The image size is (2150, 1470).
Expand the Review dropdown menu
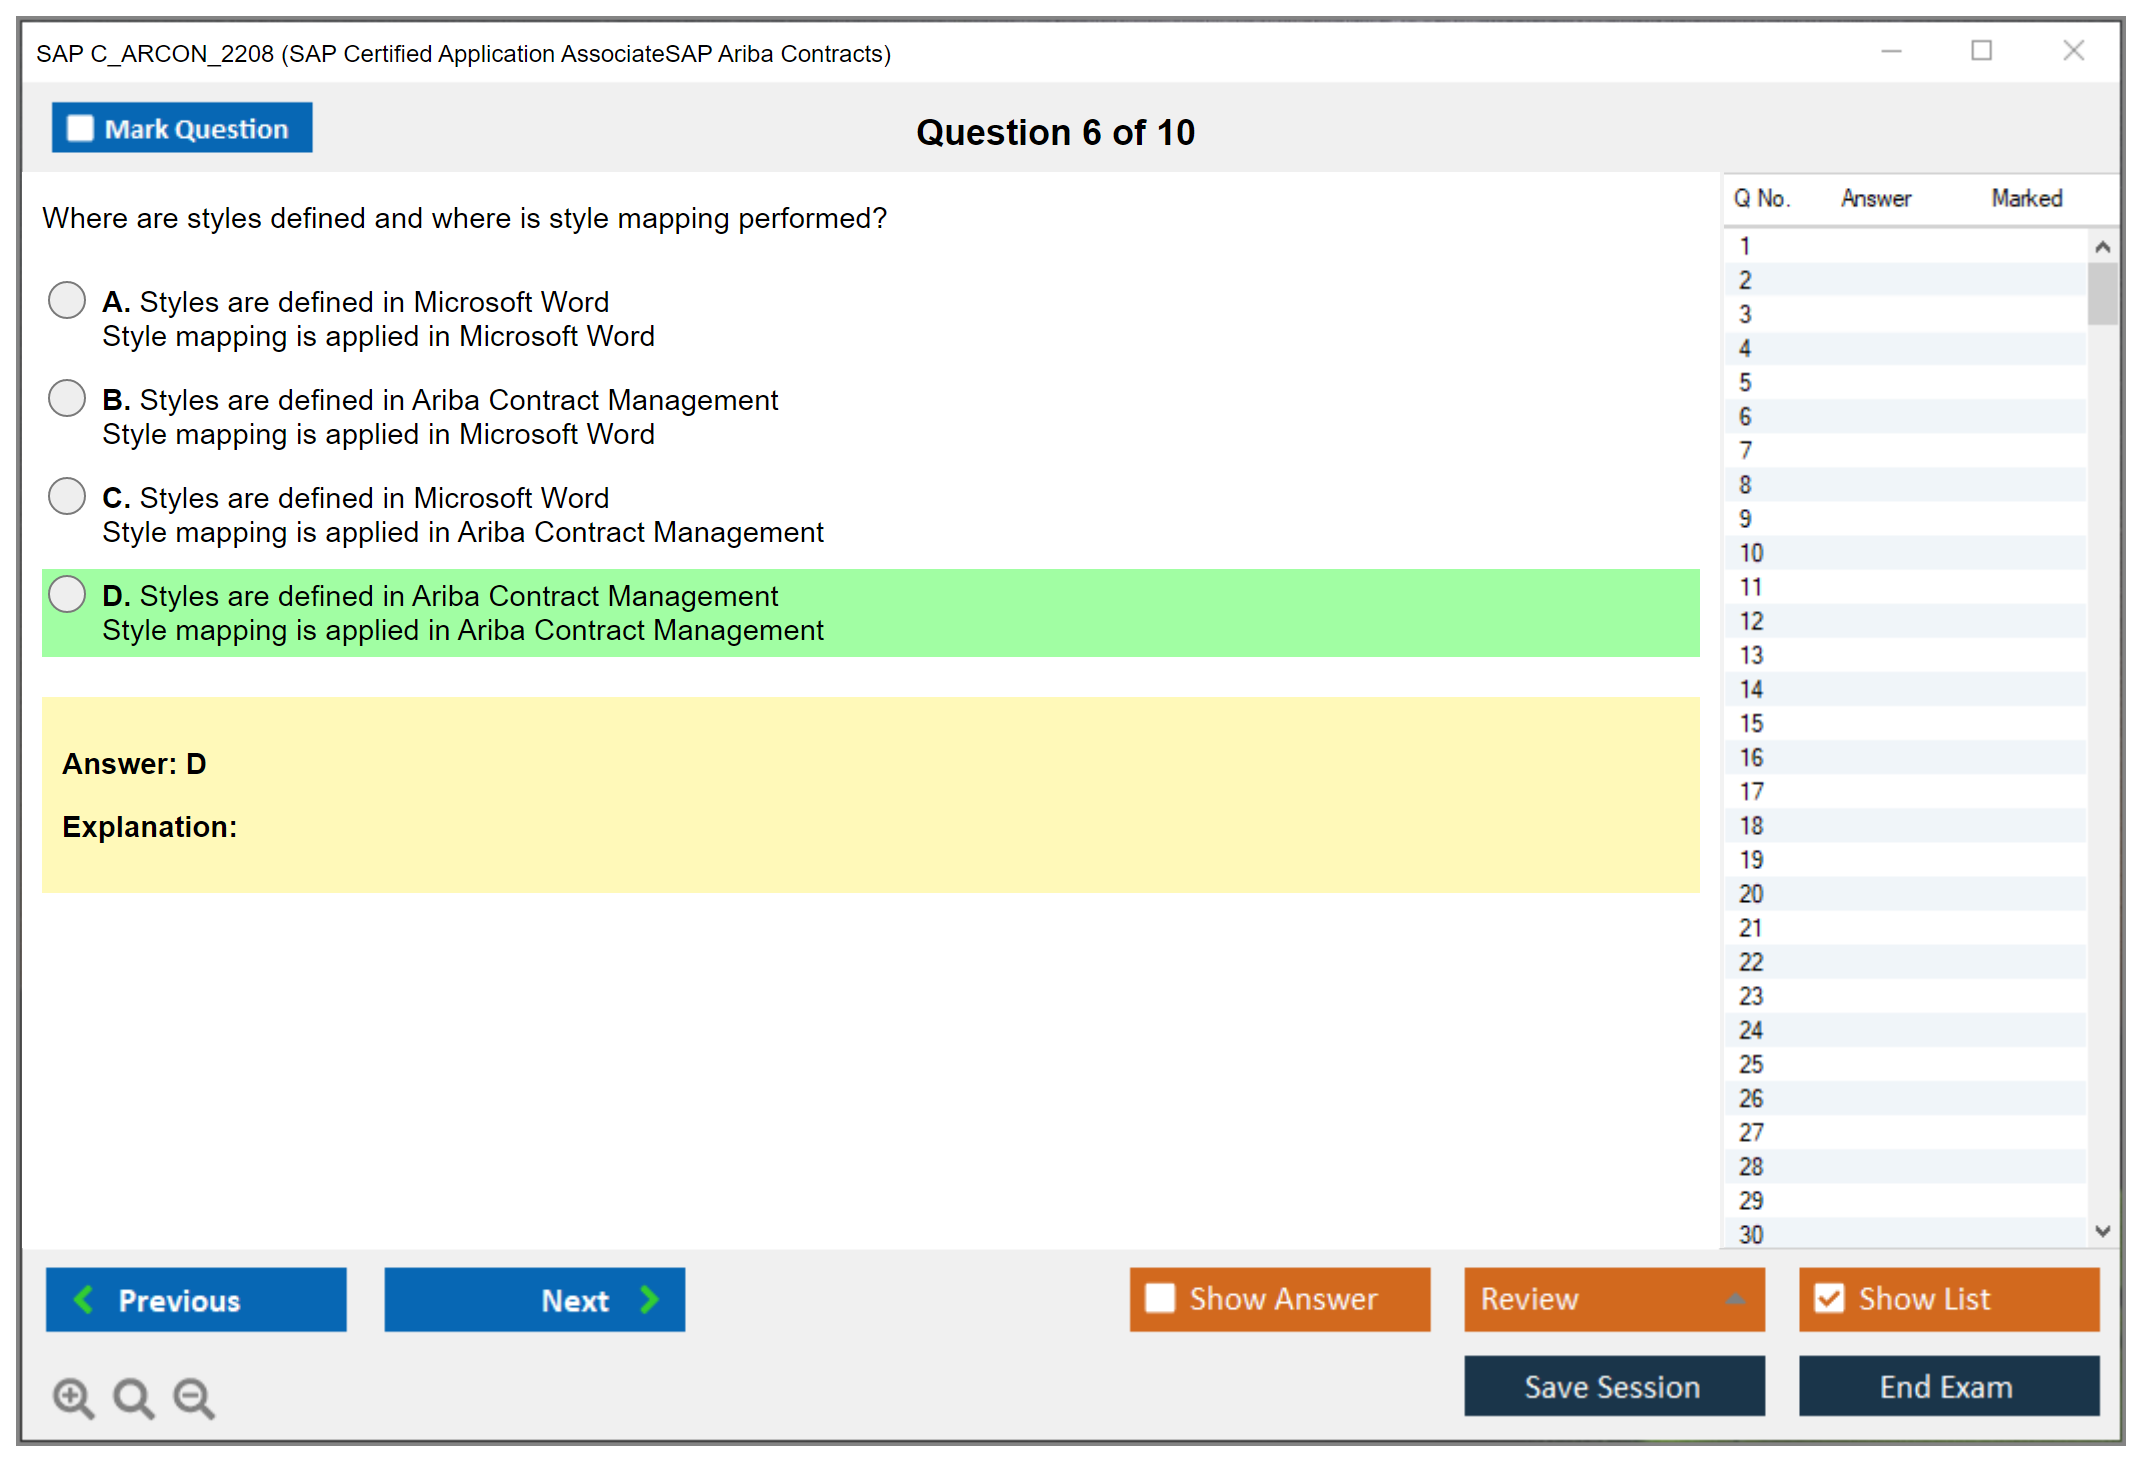pos(1735,1299)
